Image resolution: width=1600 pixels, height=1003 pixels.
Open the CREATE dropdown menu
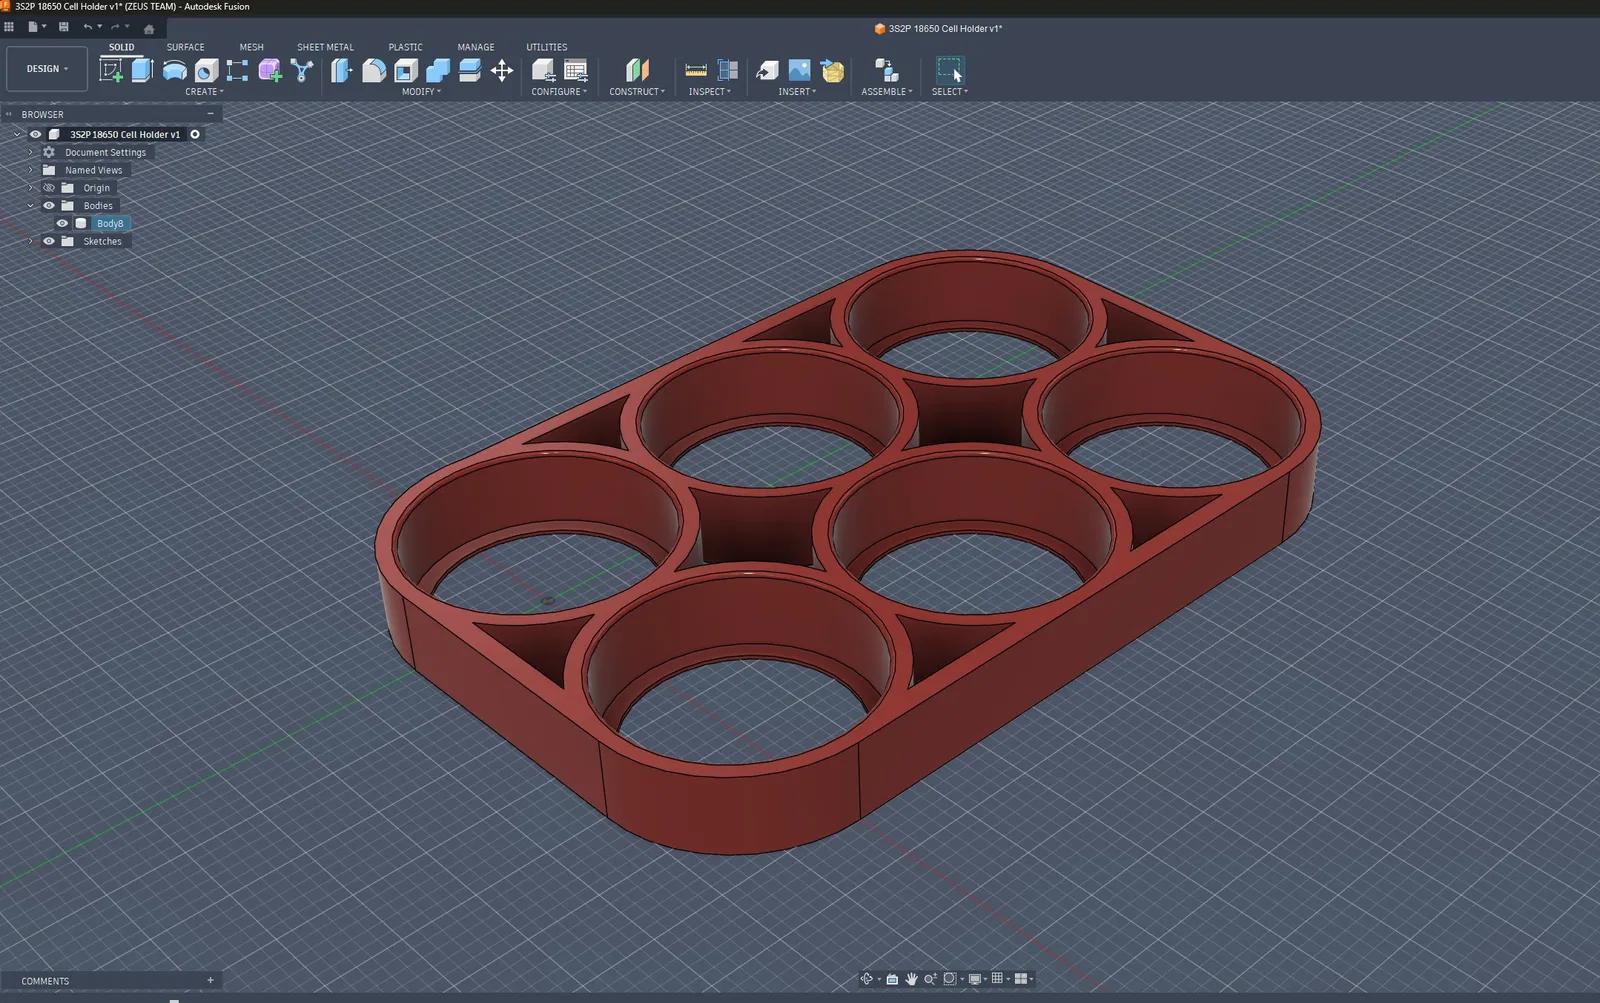(x=204, y=92)
